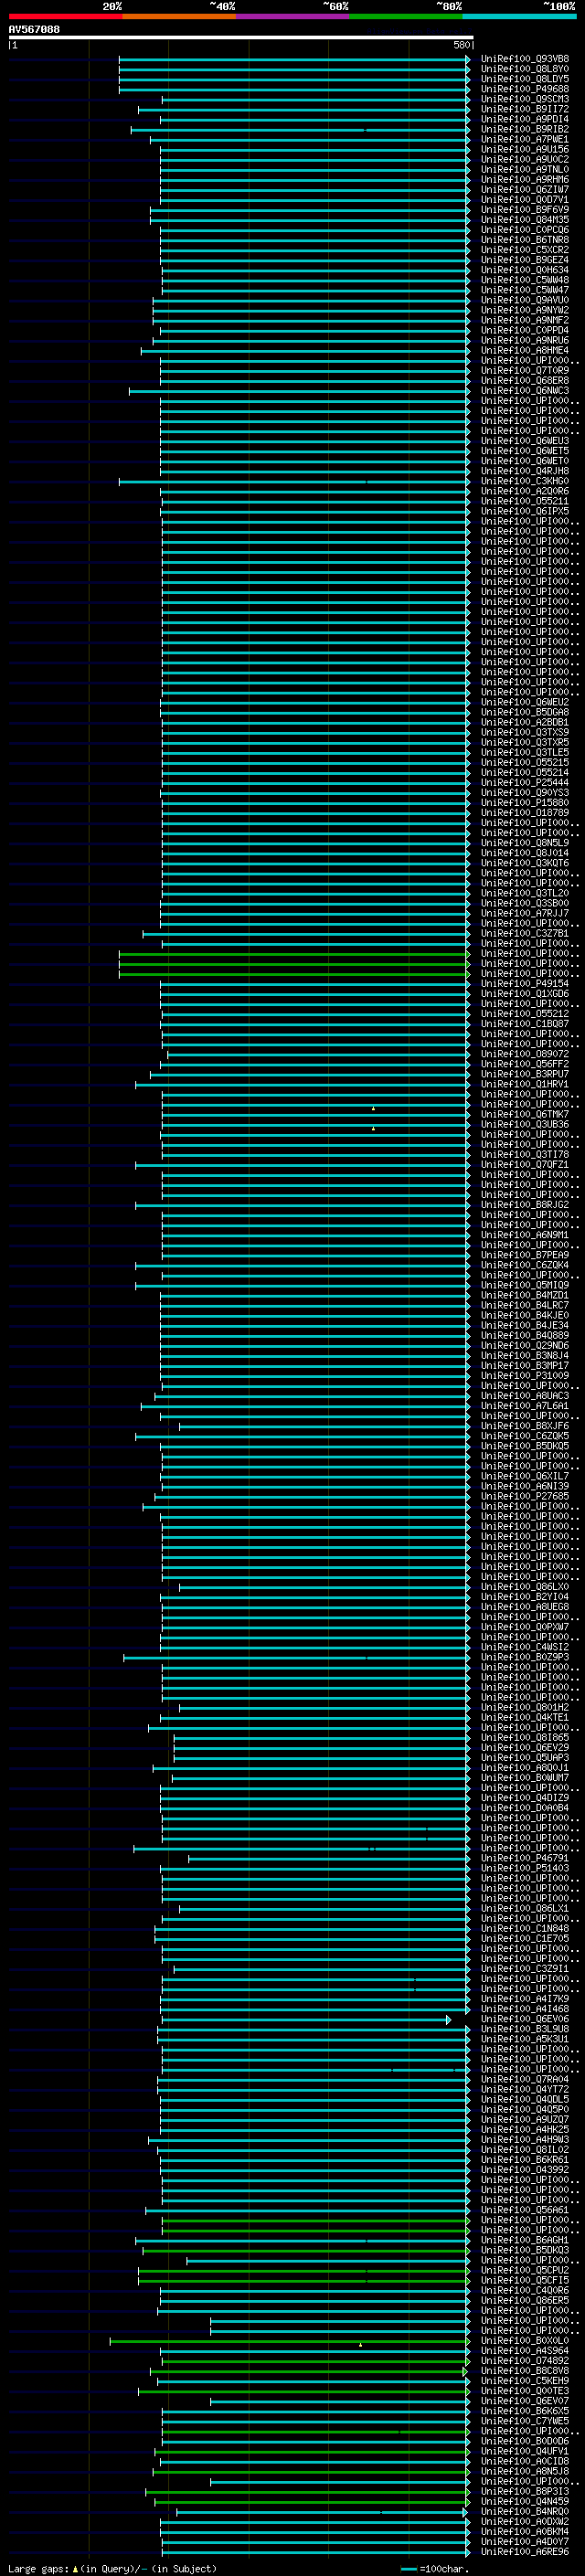Open hit UniRef100_Q1HRV1
The width and height of the screenshot is (585, 2576).
click(525, 1084)
